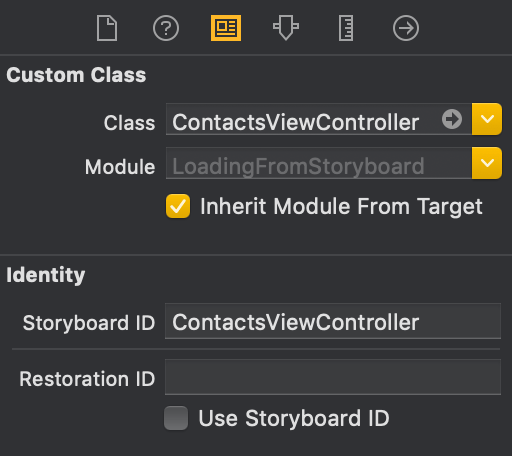Click the Storyboard ID label
Viewport: 512px width, 456px height.
point(89,323)
